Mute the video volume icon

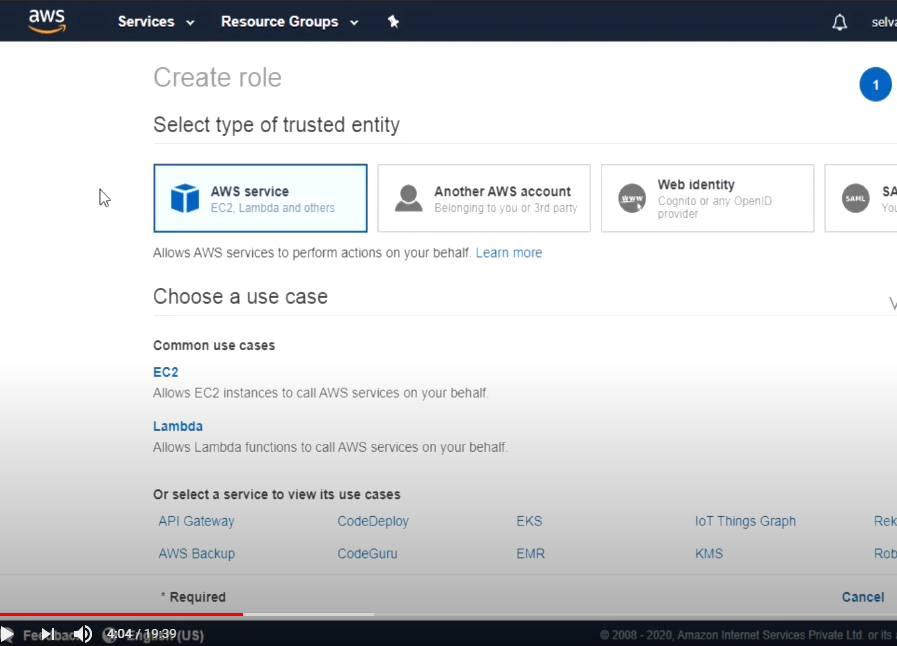(84, 634)
